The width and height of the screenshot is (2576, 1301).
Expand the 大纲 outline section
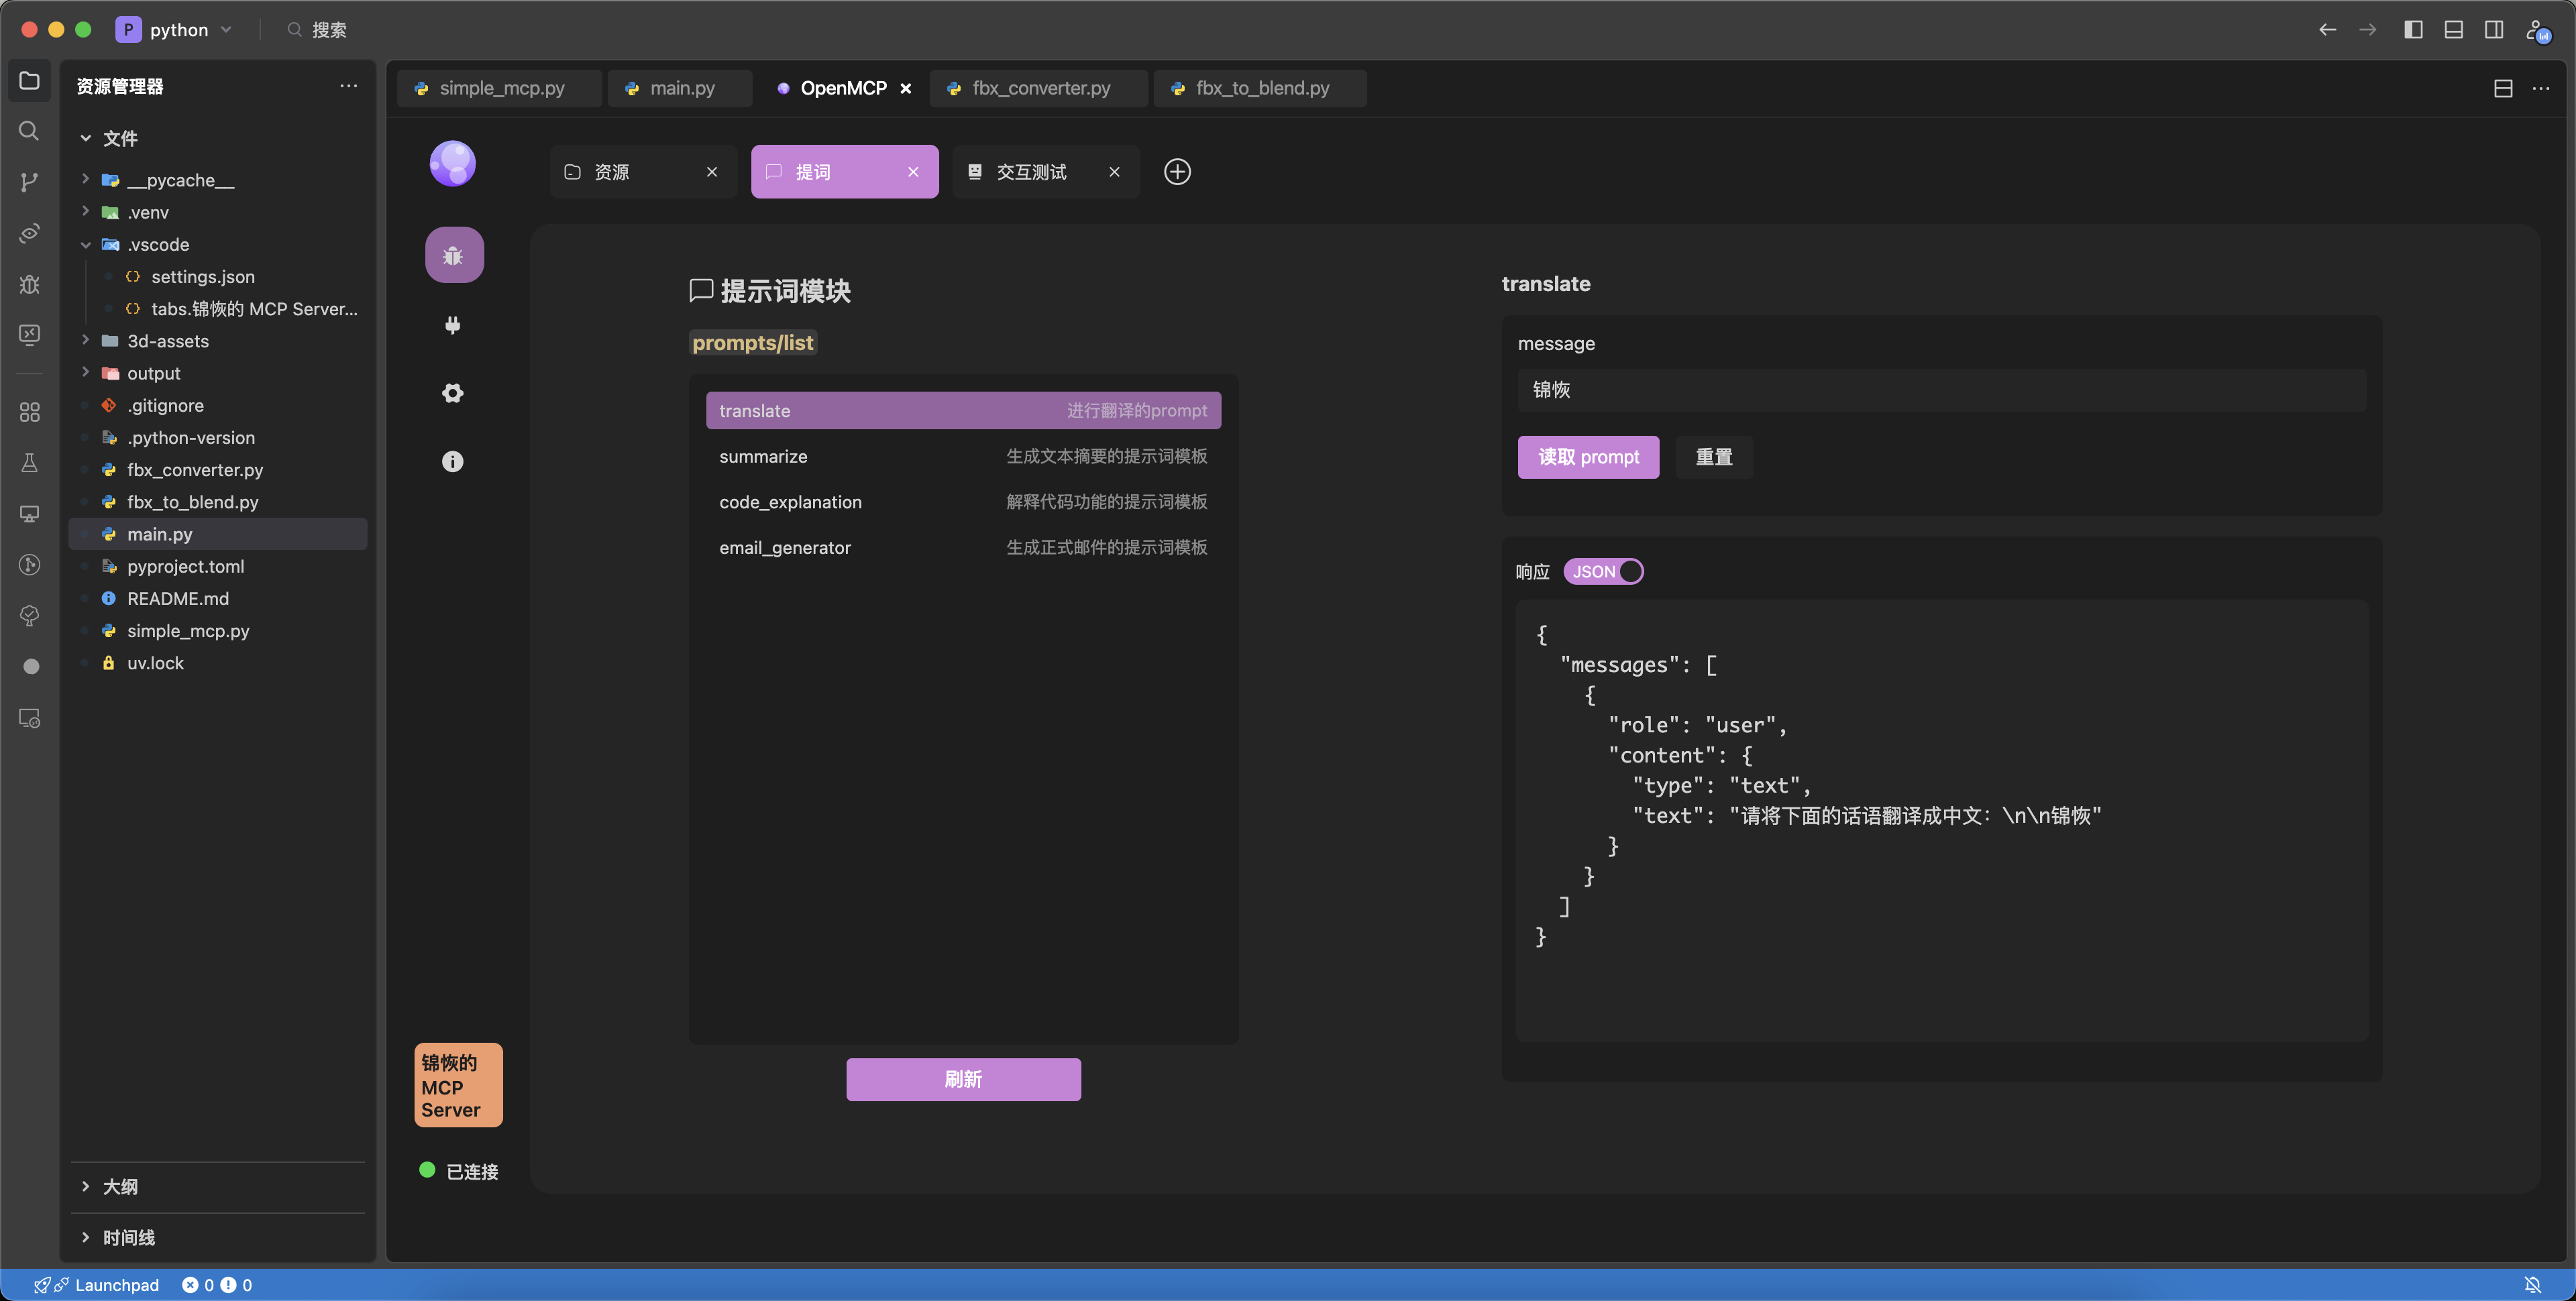click(120, 1187)
